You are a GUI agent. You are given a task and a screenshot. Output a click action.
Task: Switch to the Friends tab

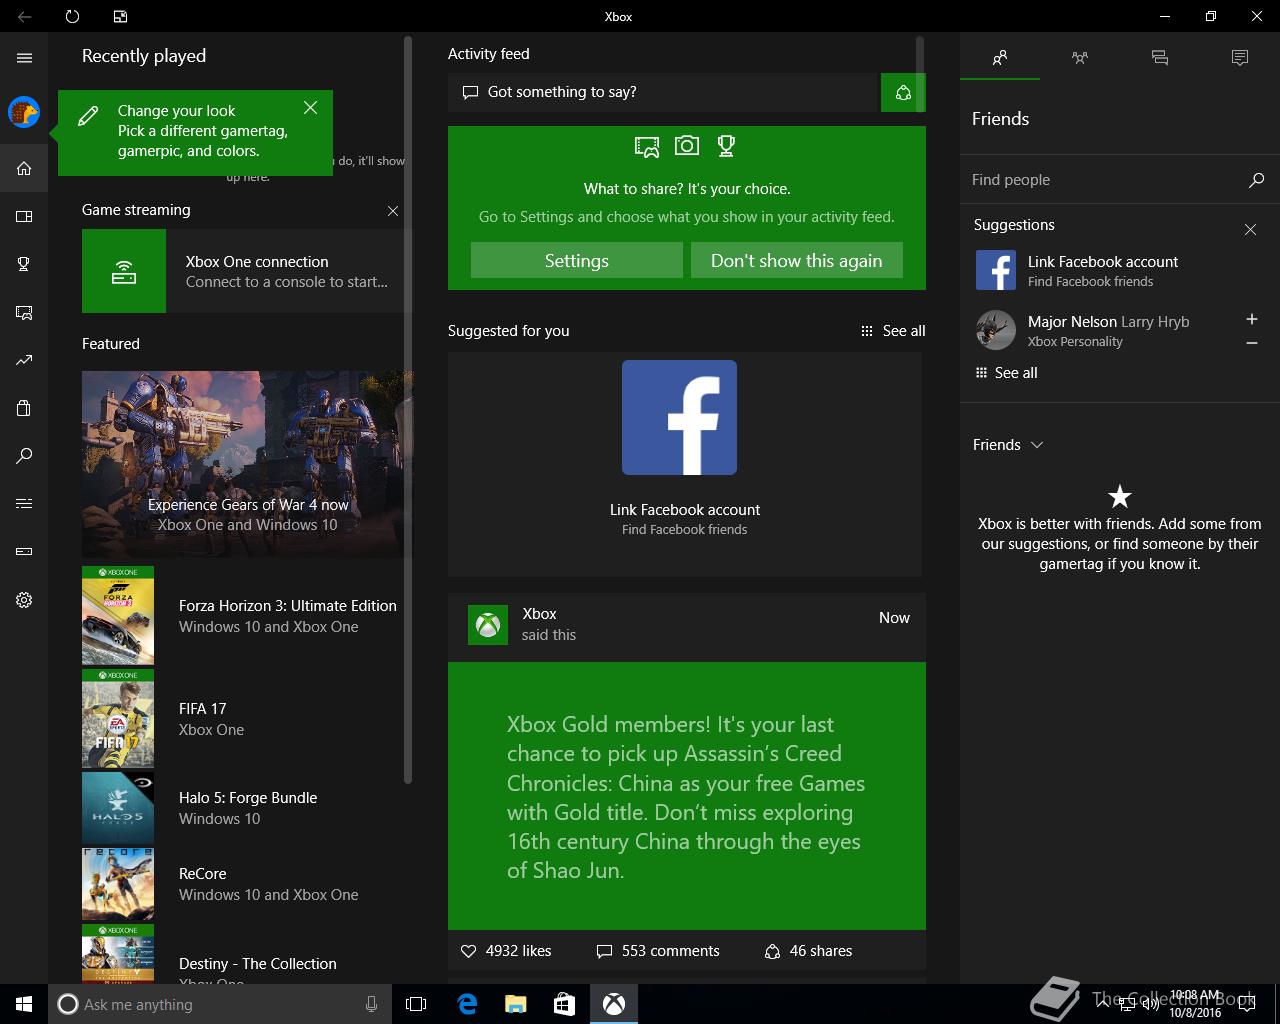[x=1000, y=58]
